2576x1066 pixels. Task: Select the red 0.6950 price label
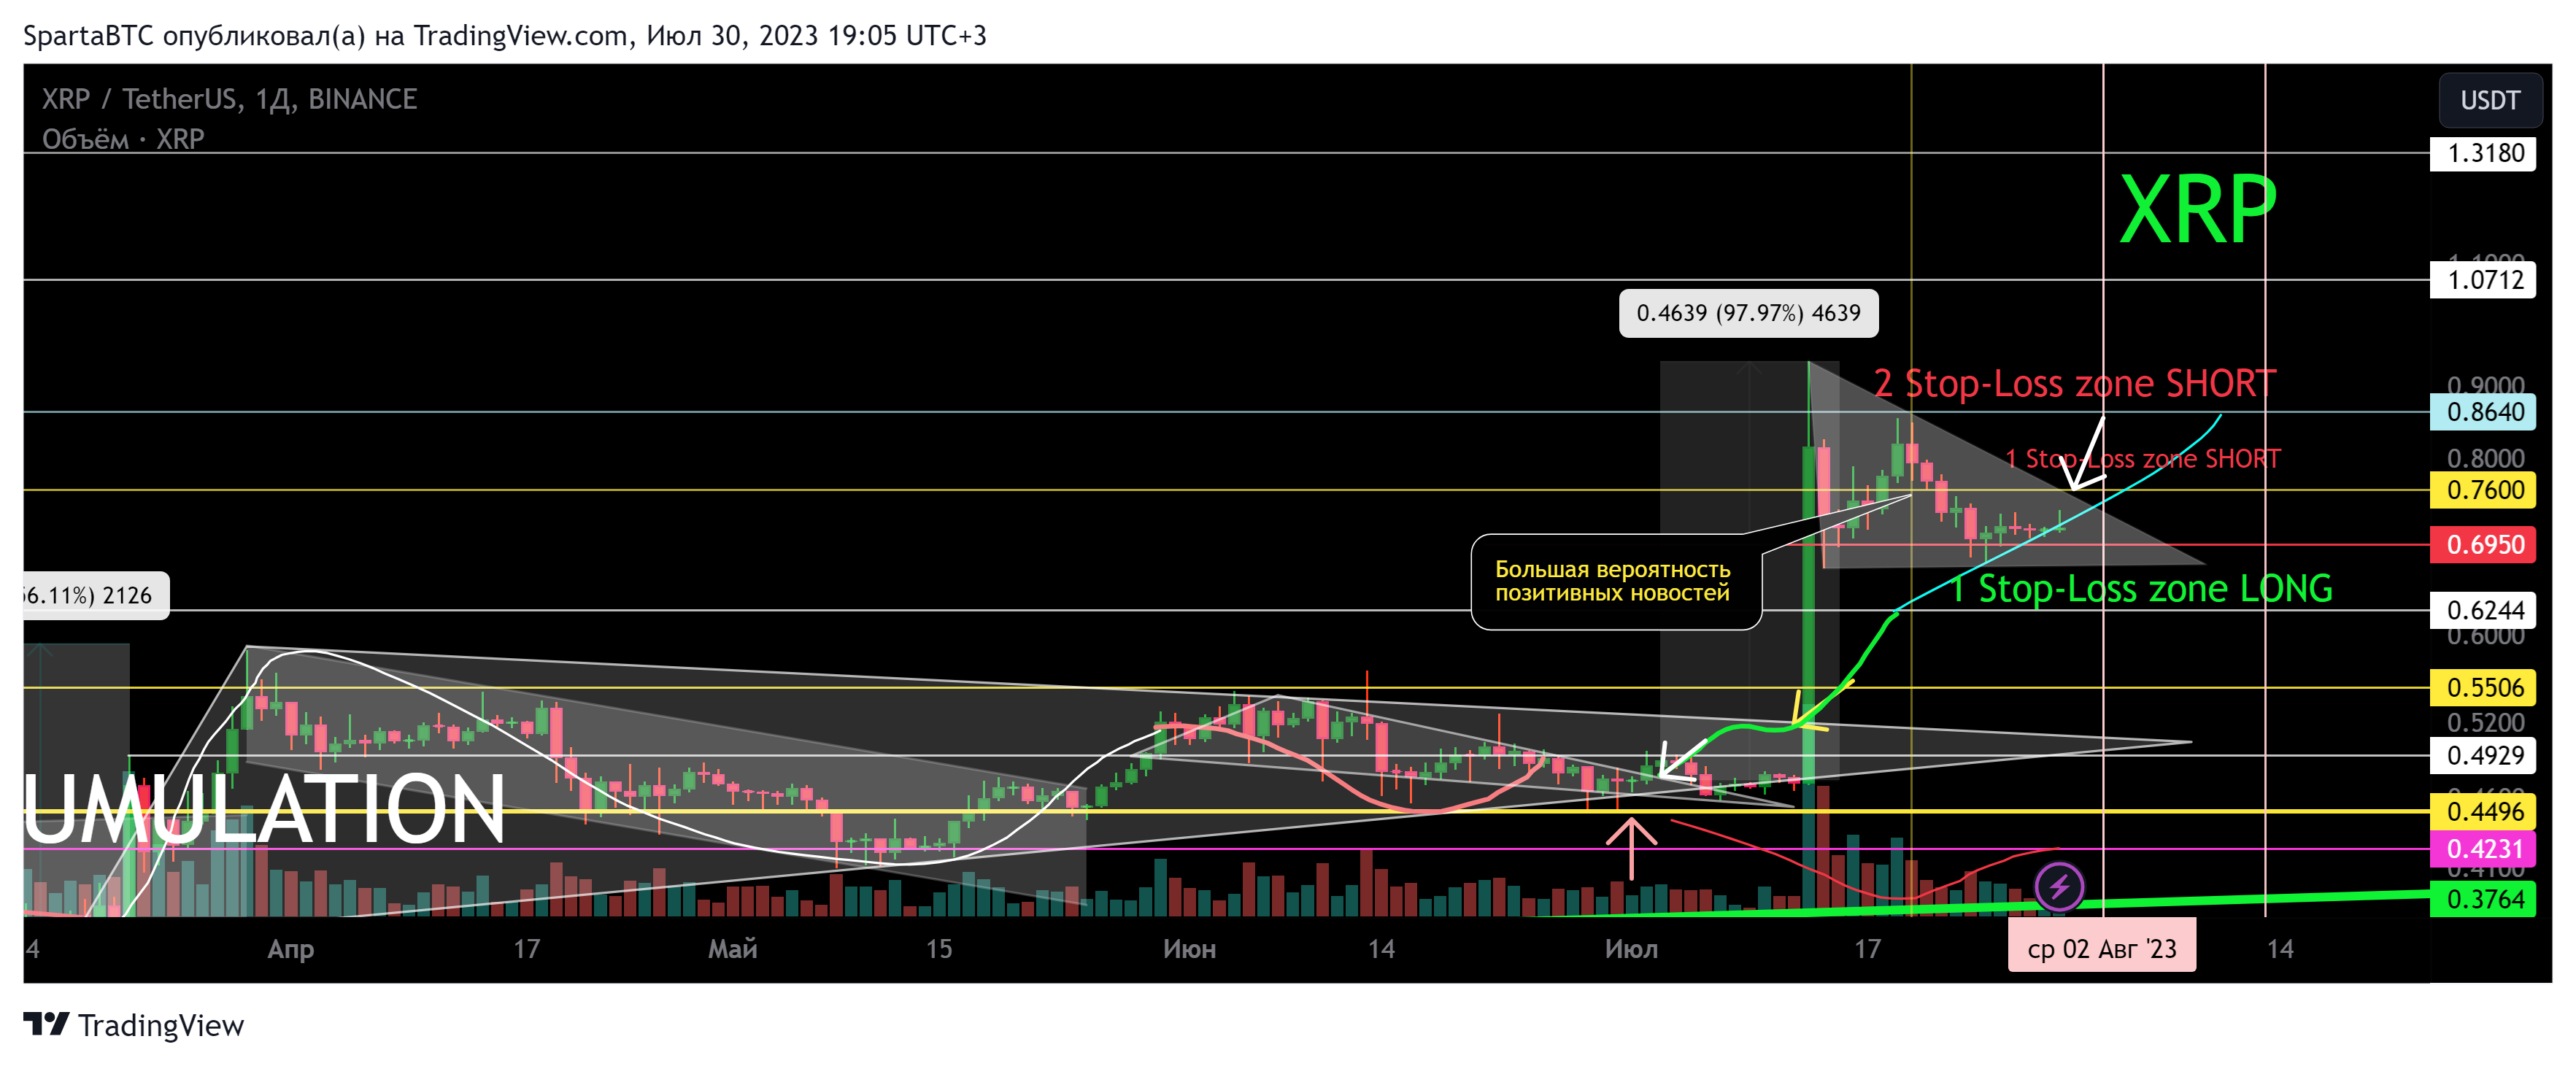[2483, 545]
